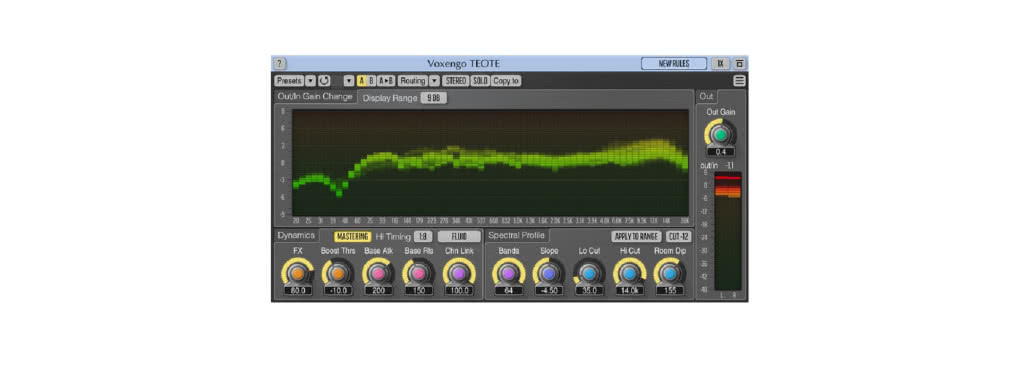Image resolution: width=1020 pixels, height=382 pixels.
Task: Open the Display Range 9 dB selector
Action: pyautogui.click(x=434, y=98)
